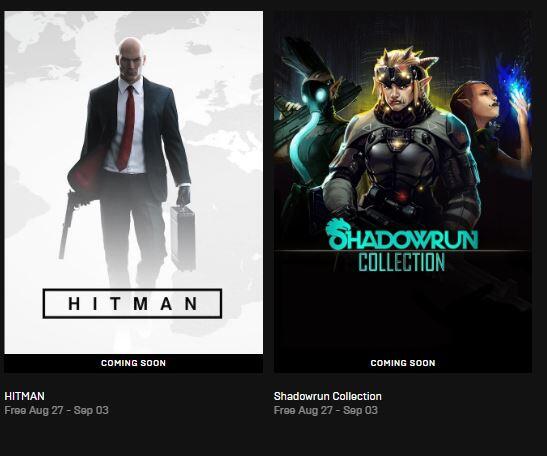This screenshot has width=547, height=456.
Task: Open the HITMAN title link
Action: click(24, 396)
